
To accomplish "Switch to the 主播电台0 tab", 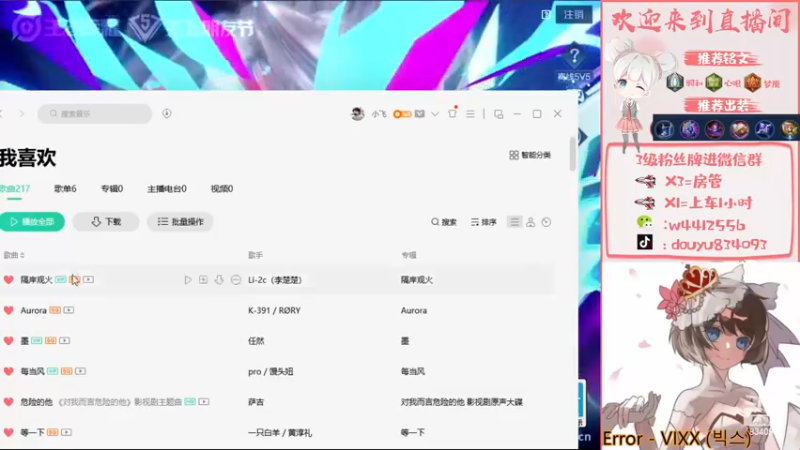I will click(167, 189).
